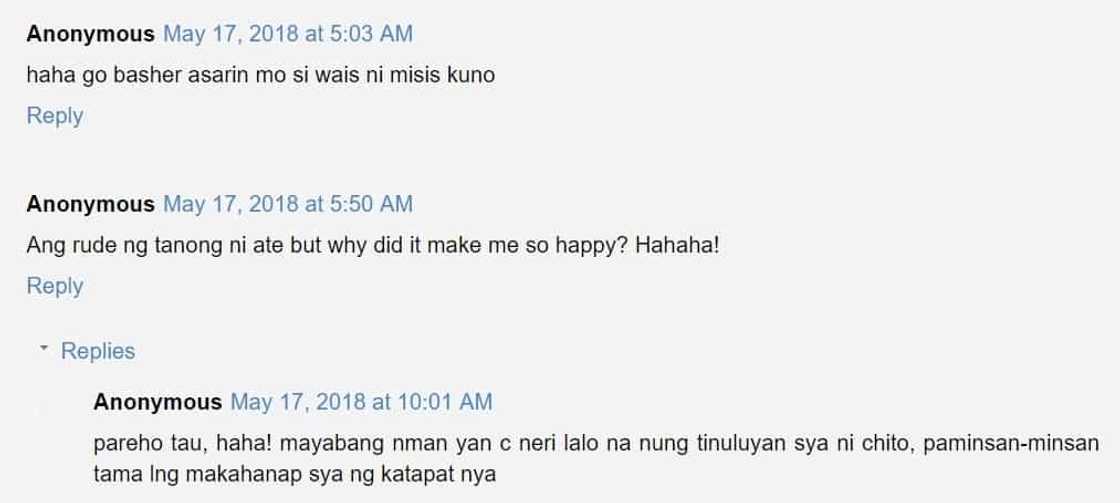Click the comment text starting "haha go basher"
Screen dimensions: 1120x503
[261, 75]
